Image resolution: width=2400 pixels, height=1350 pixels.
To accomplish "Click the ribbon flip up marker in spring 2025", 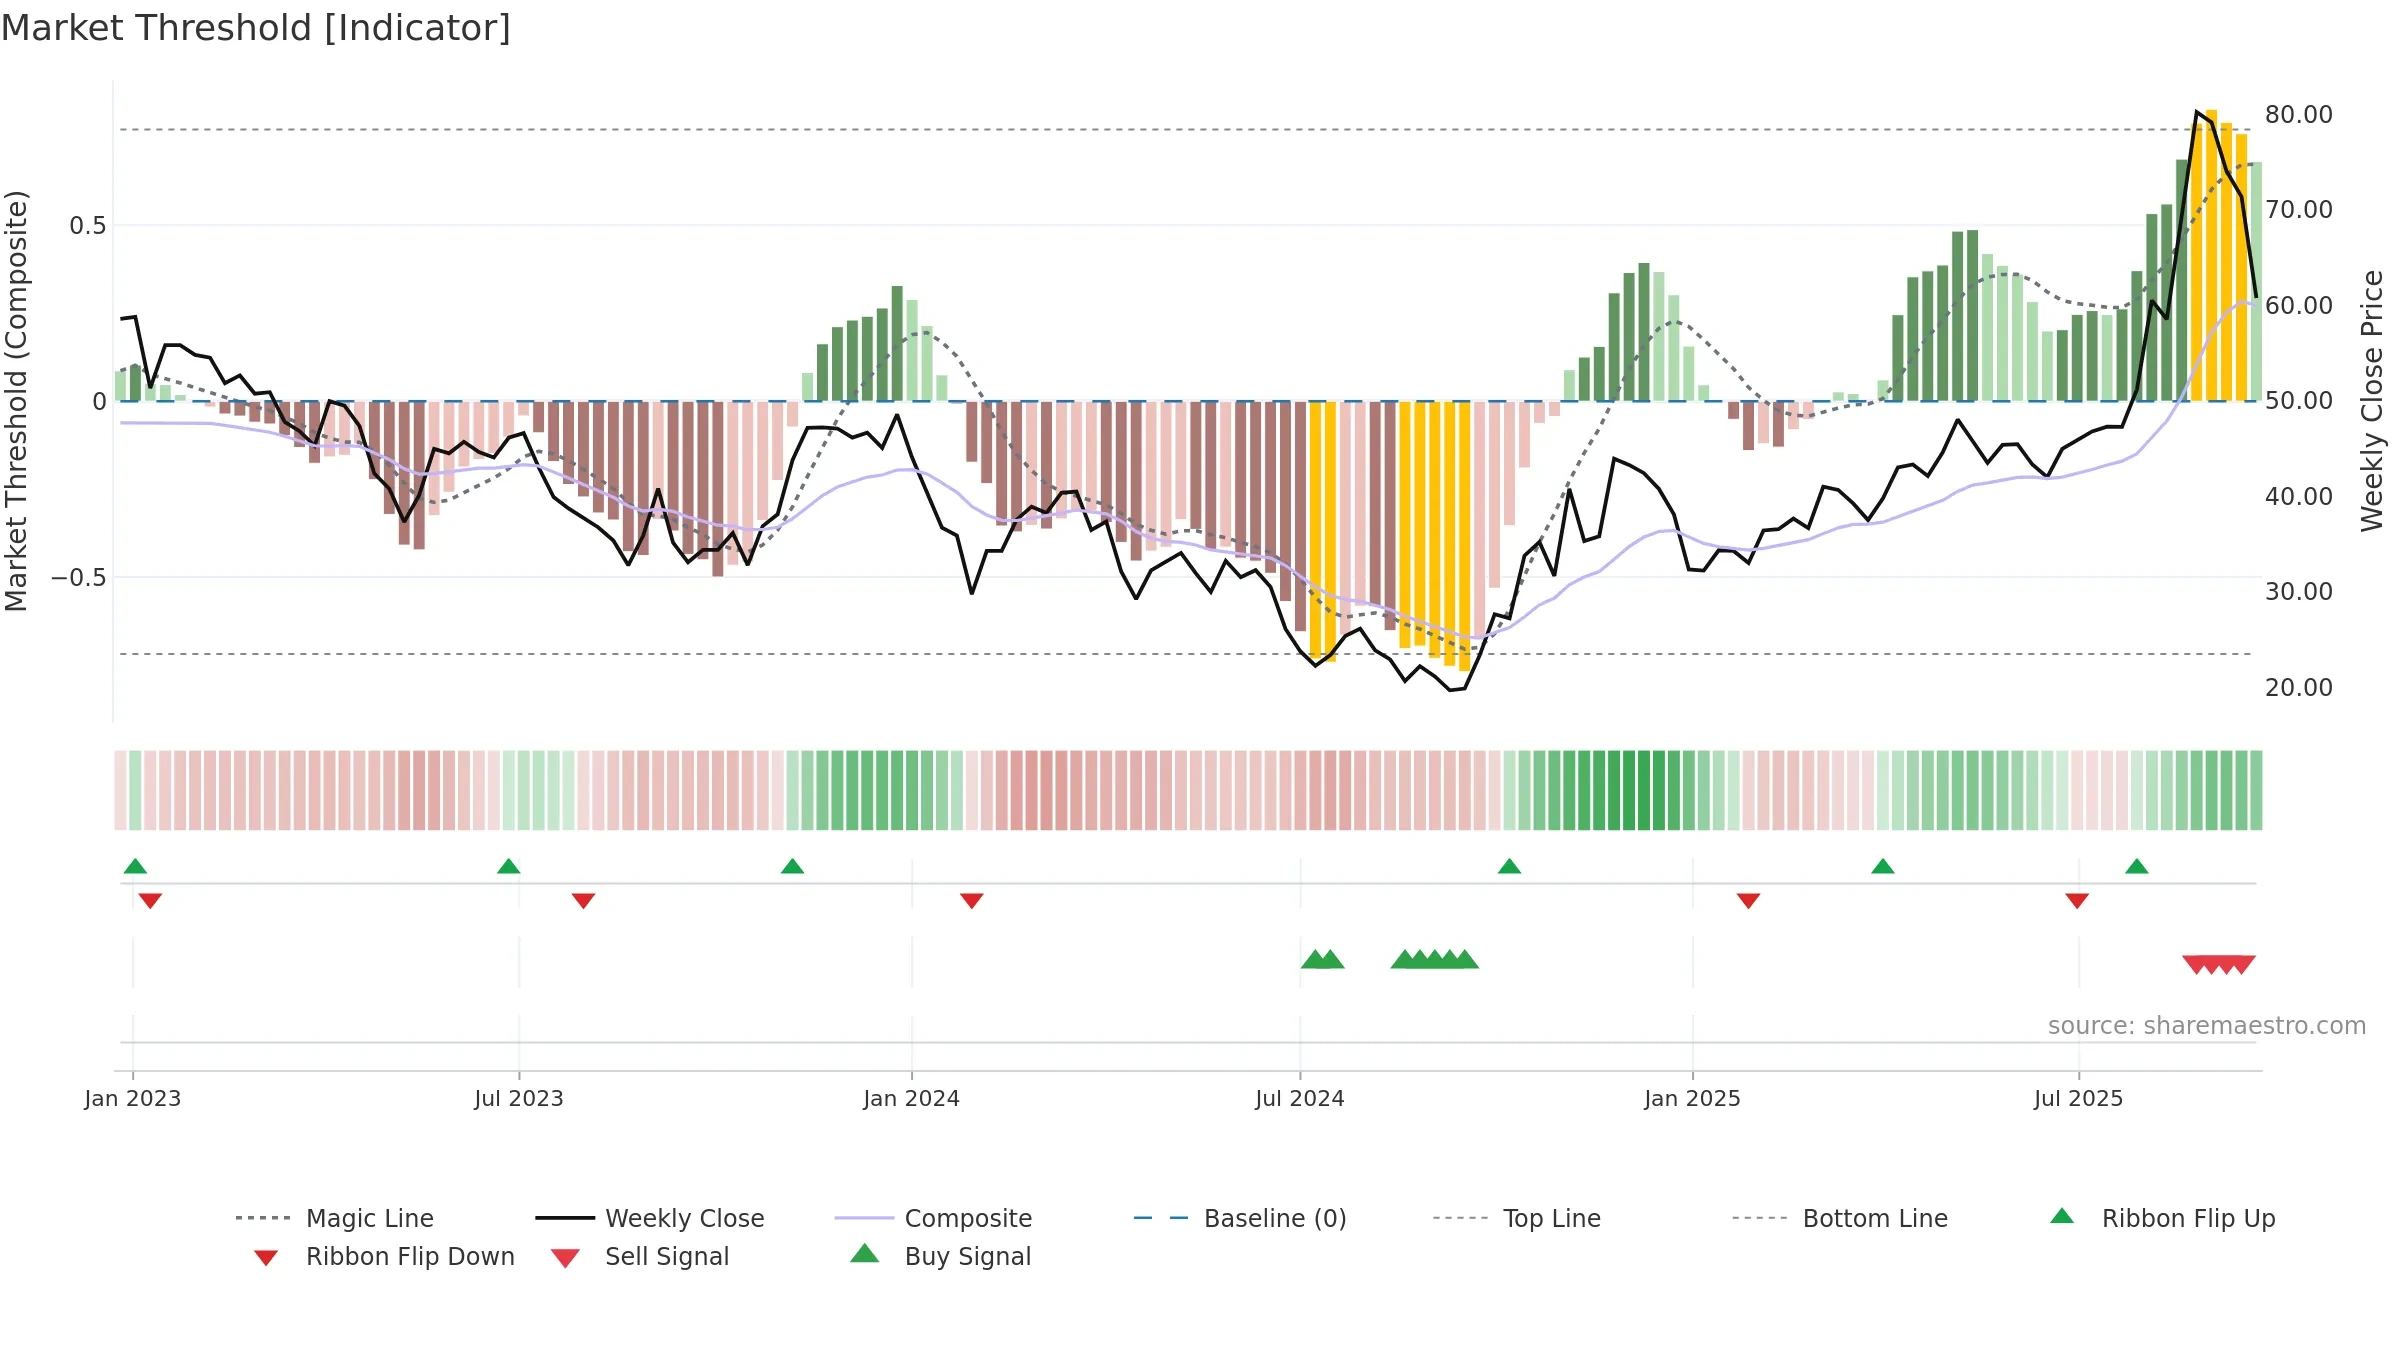I will [1883, 866].
